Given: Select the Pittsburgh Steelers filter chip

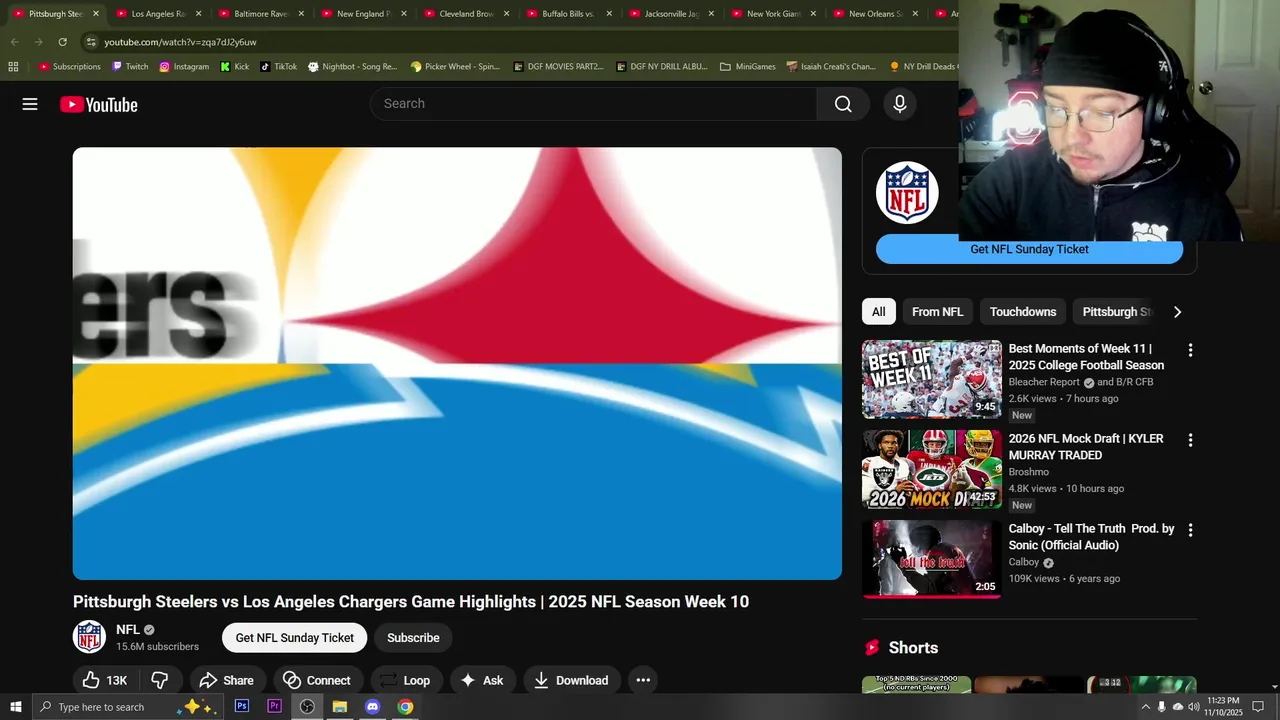Looking at the screenshot, I should (x=1116, y=312).
